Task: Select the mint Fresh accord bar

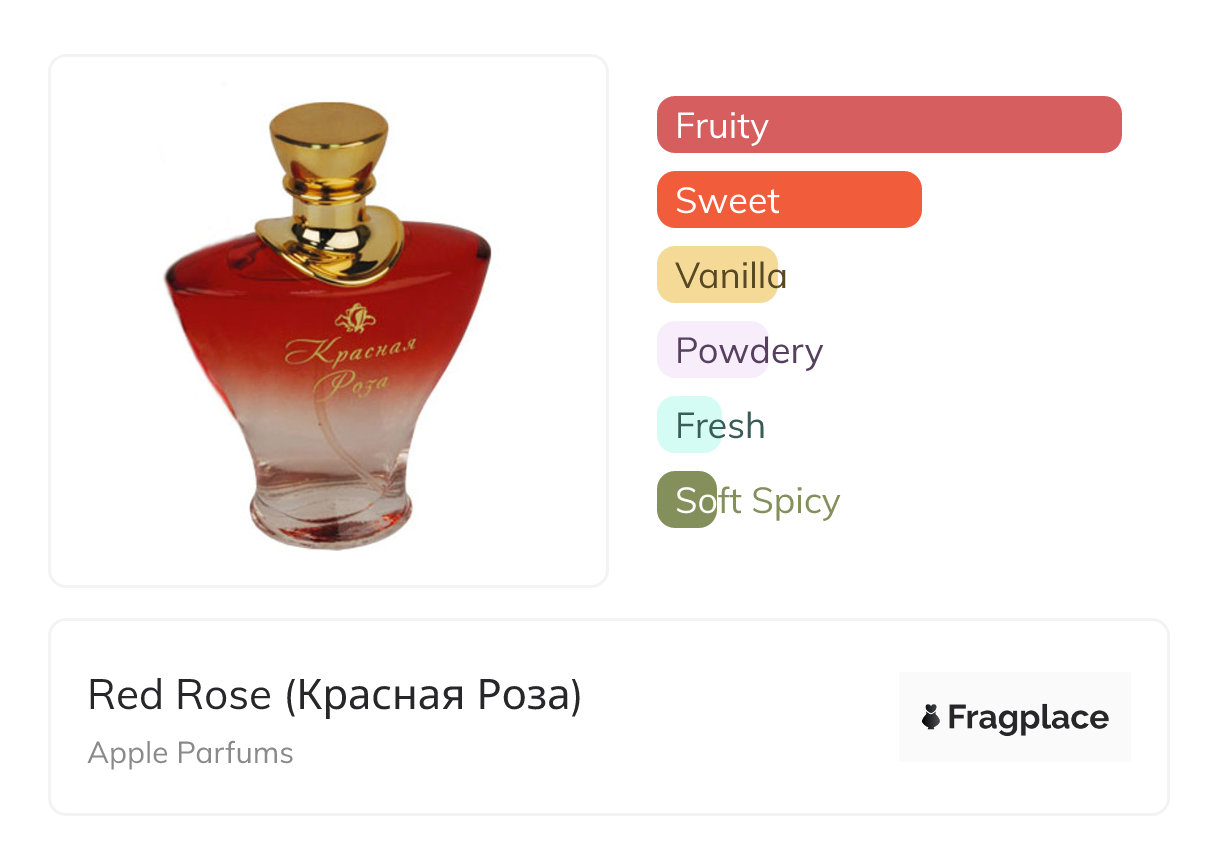Action: coord(689,425)
